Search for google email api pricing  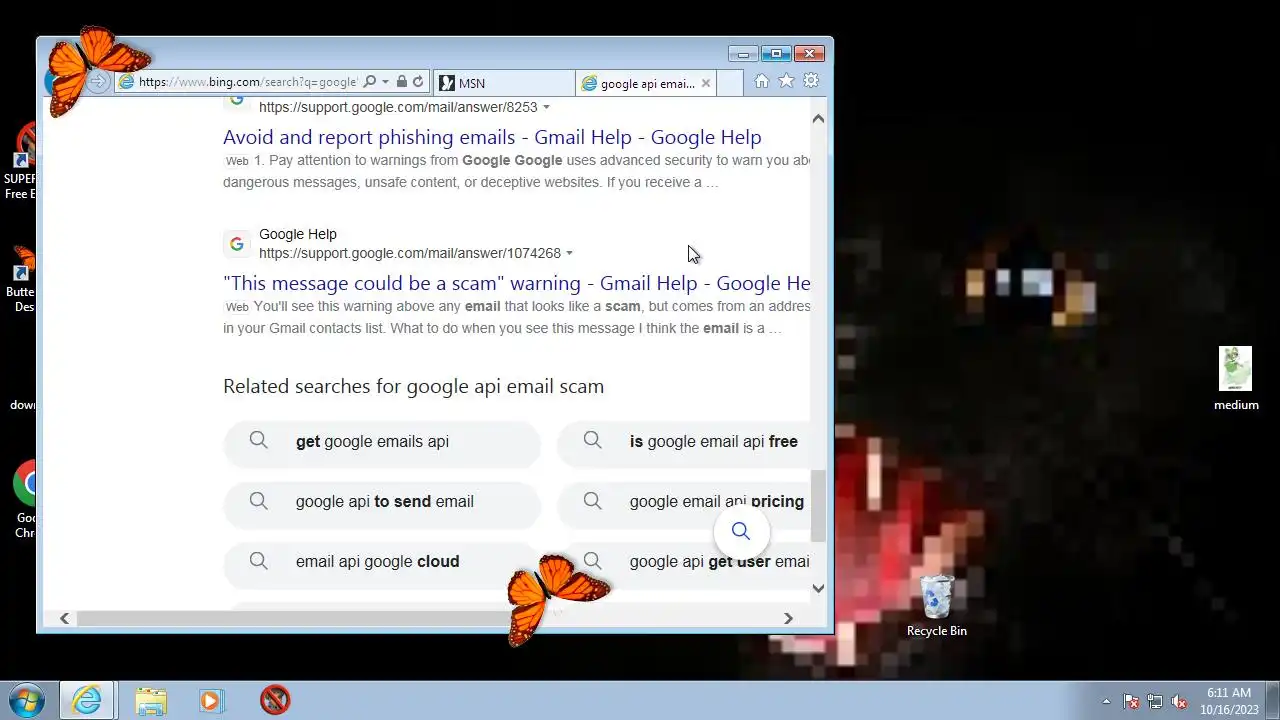[x=684, y=502]
